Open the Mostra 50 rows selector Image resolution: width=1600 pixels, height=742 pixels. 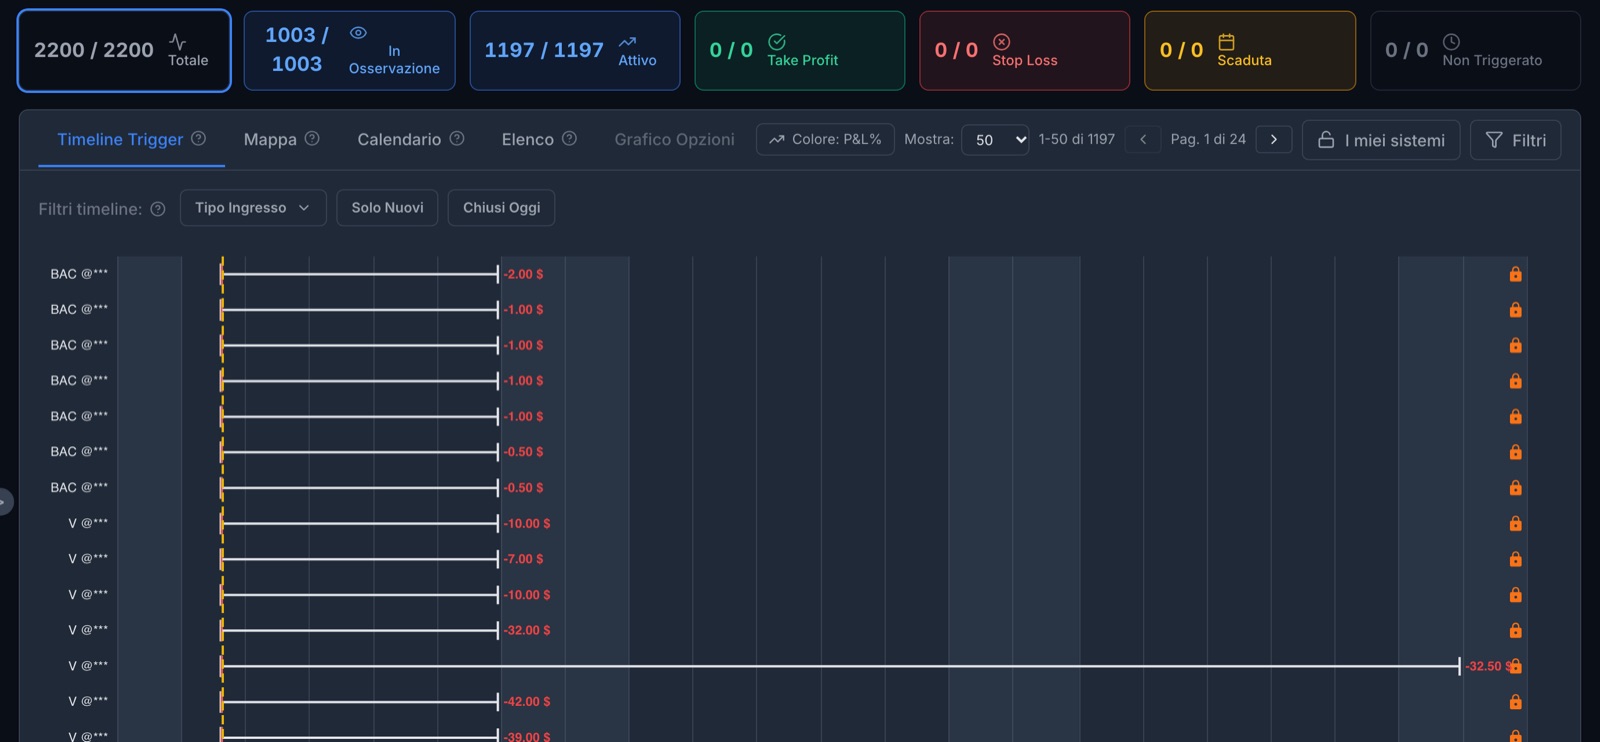[x=995, y=140]
